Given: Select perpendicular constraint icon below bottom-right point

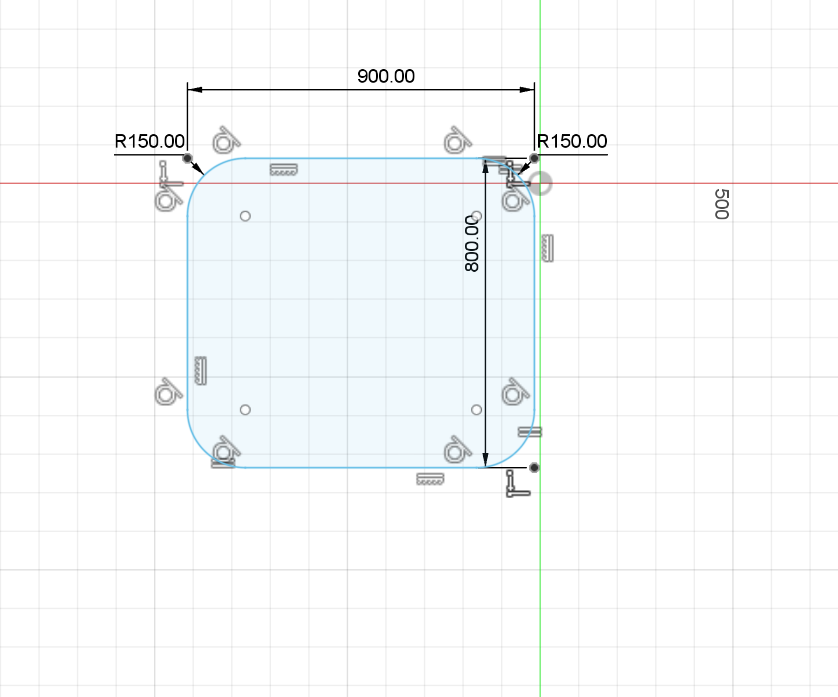Looking at the screenshot, I should tap(518, 484).
